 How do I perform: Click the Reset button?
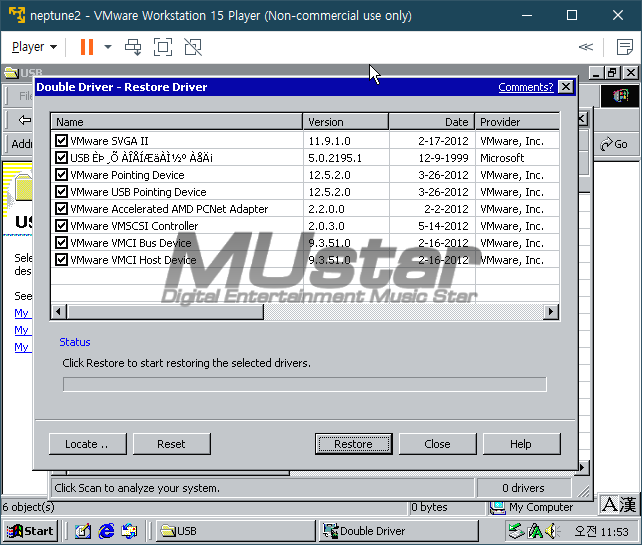pyautogui.click(x=172, y=444)
